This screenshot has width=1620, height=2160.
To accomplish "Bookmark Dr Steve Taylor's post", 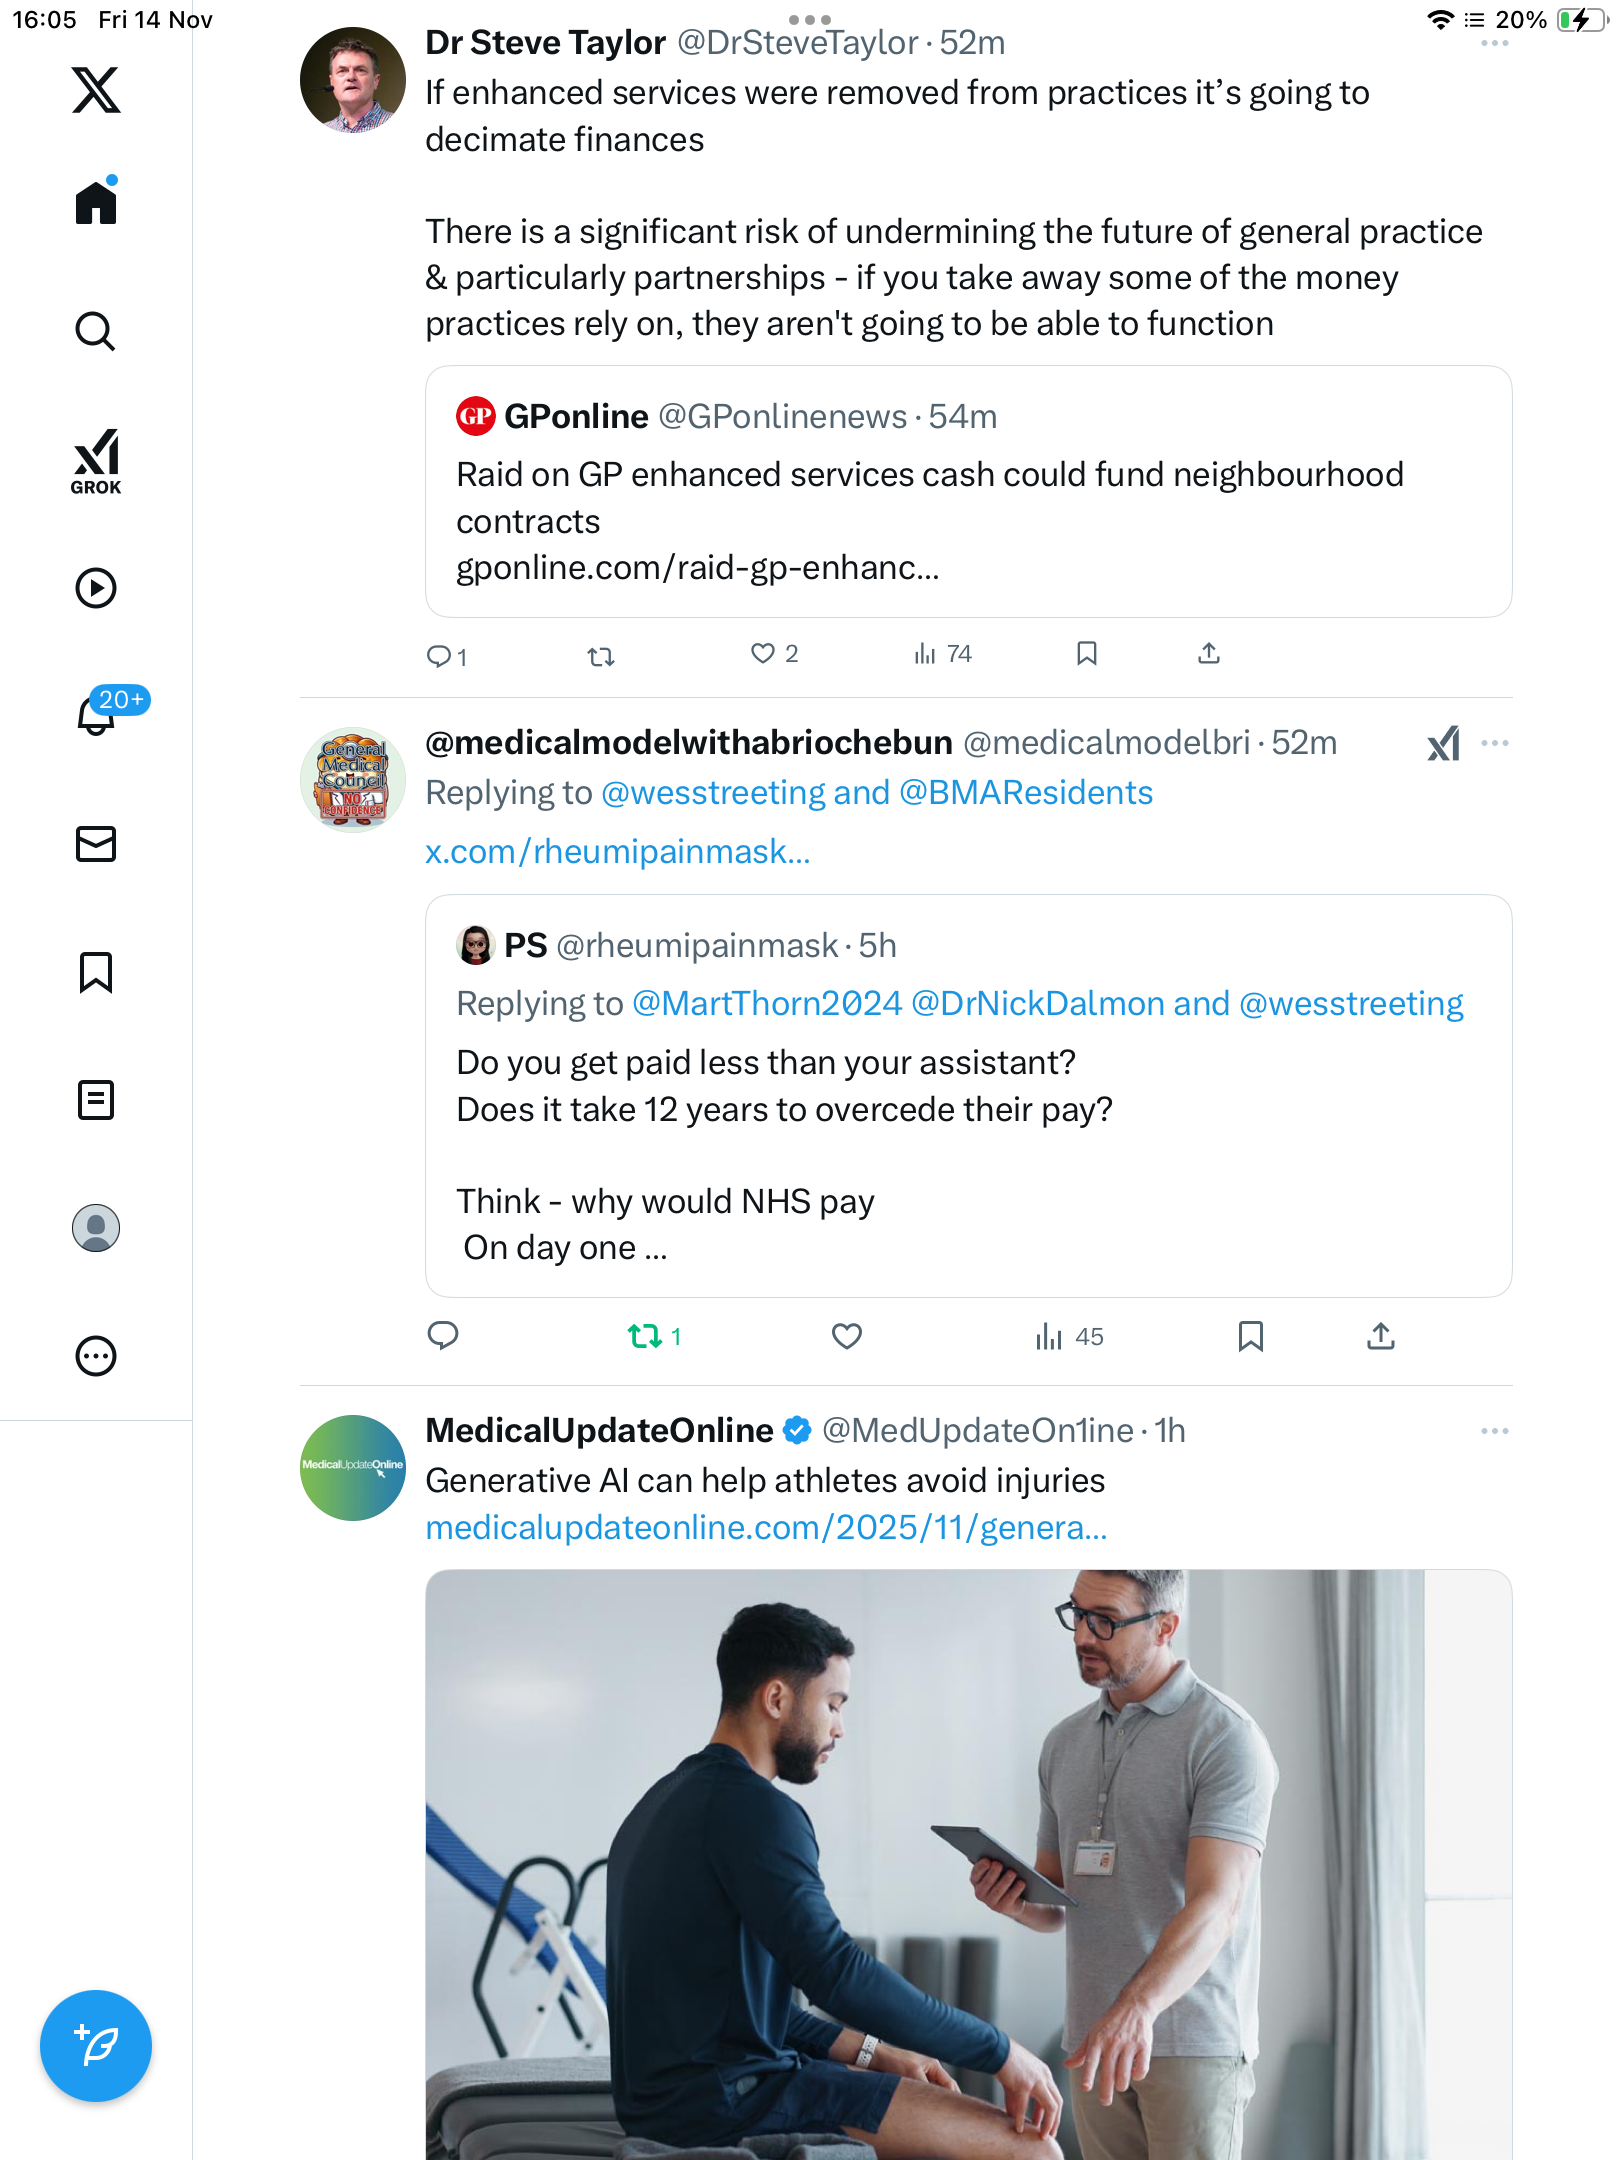I will click(1087, 654).
